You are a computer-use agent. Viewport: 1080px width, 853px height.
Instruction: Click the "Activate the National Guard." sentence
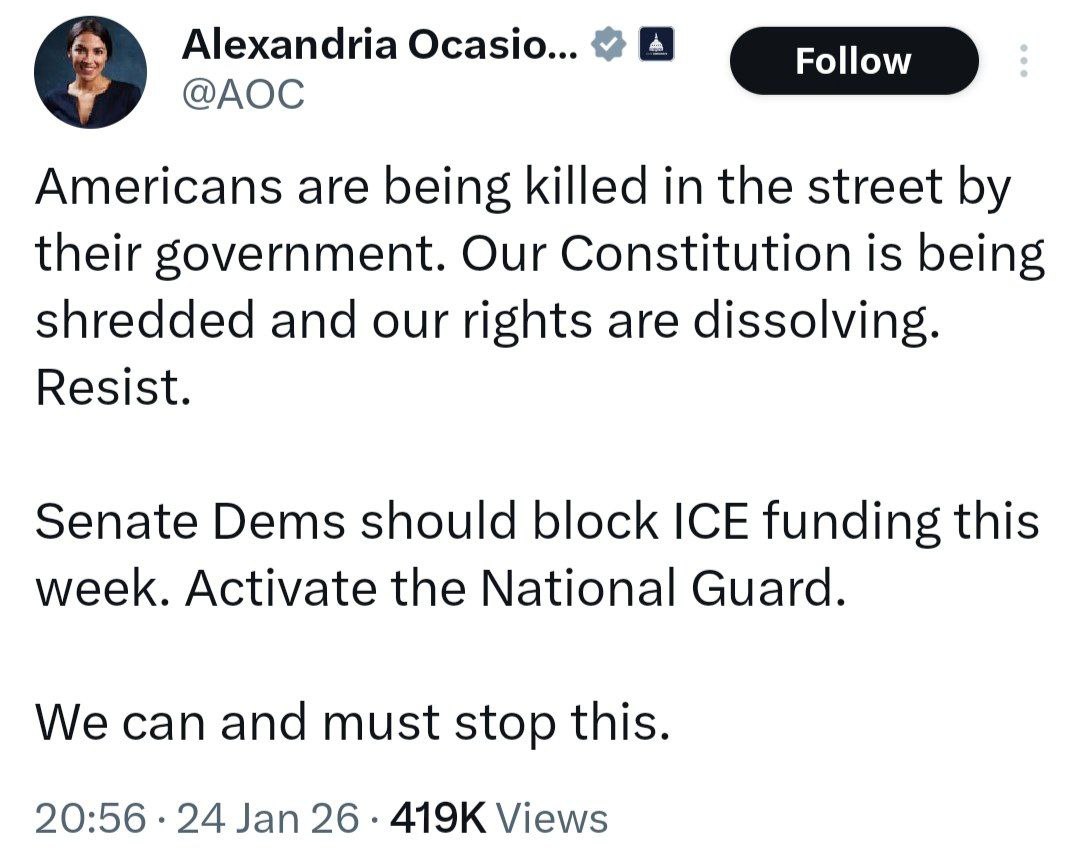509,589
